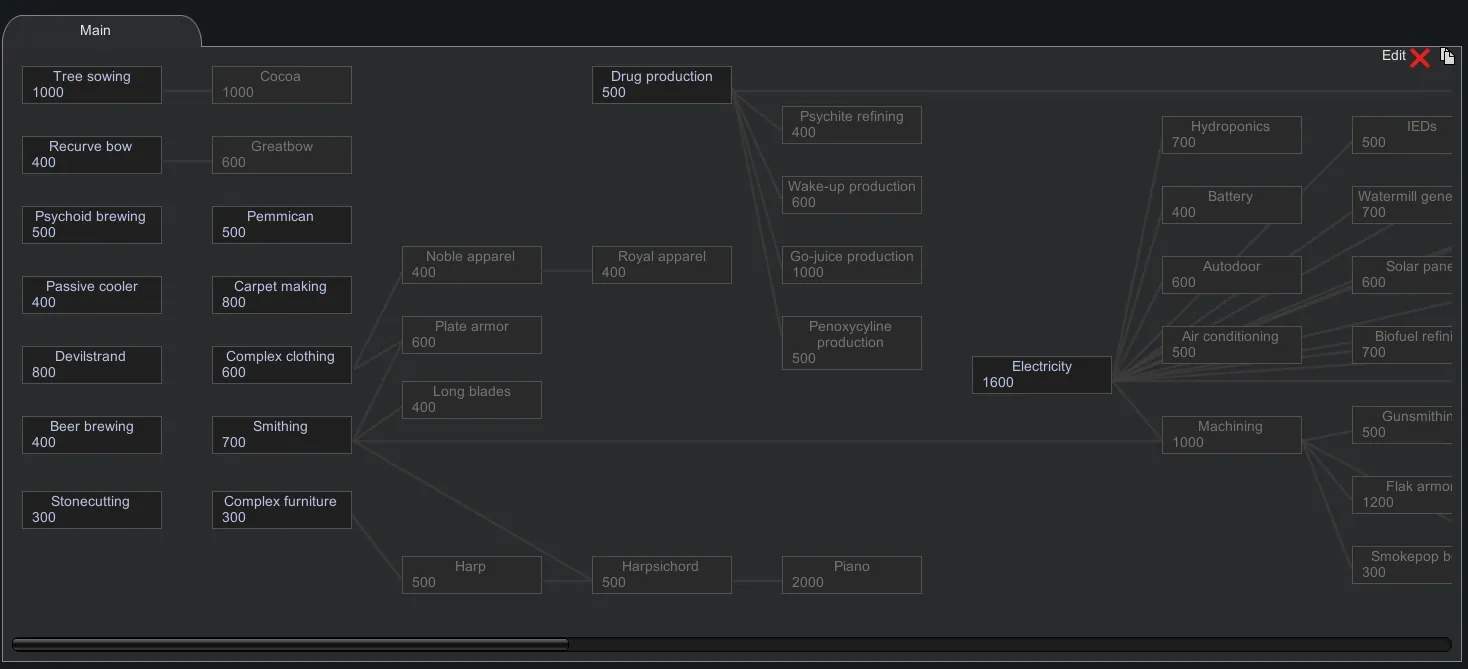The image size is (1468, 669).
Task: Choose the Penoxycyline production node
Action: point(851,343)
